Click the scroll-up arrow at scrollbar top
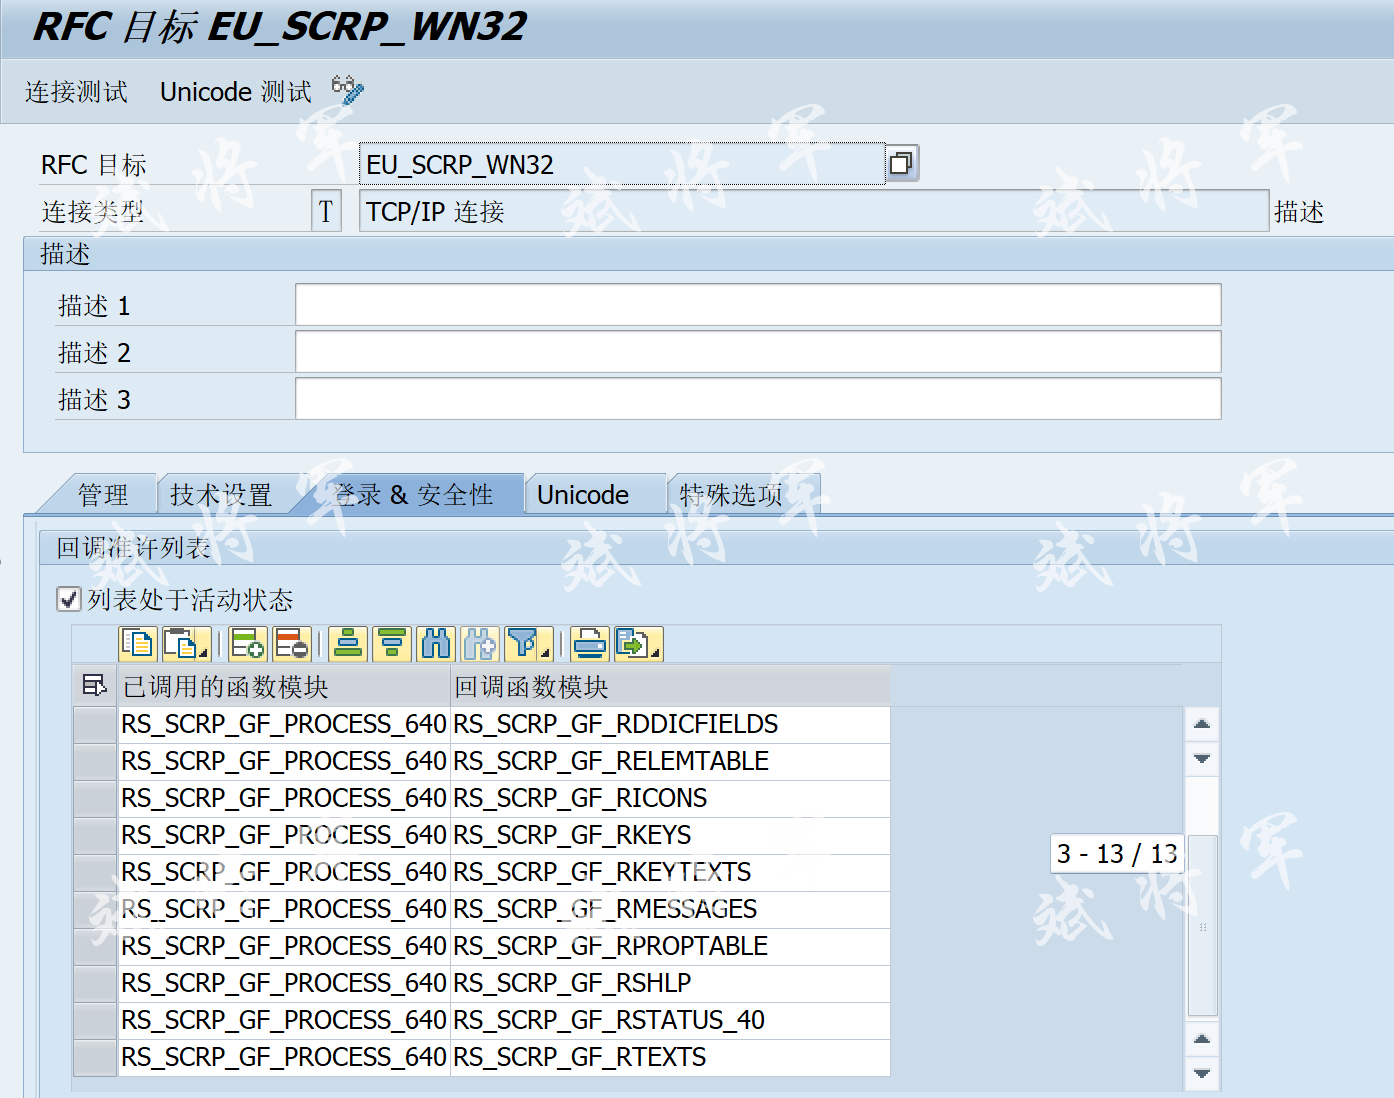Screen dimensions: 1394x1098 pyautogui.click(x=1202, y=723)
